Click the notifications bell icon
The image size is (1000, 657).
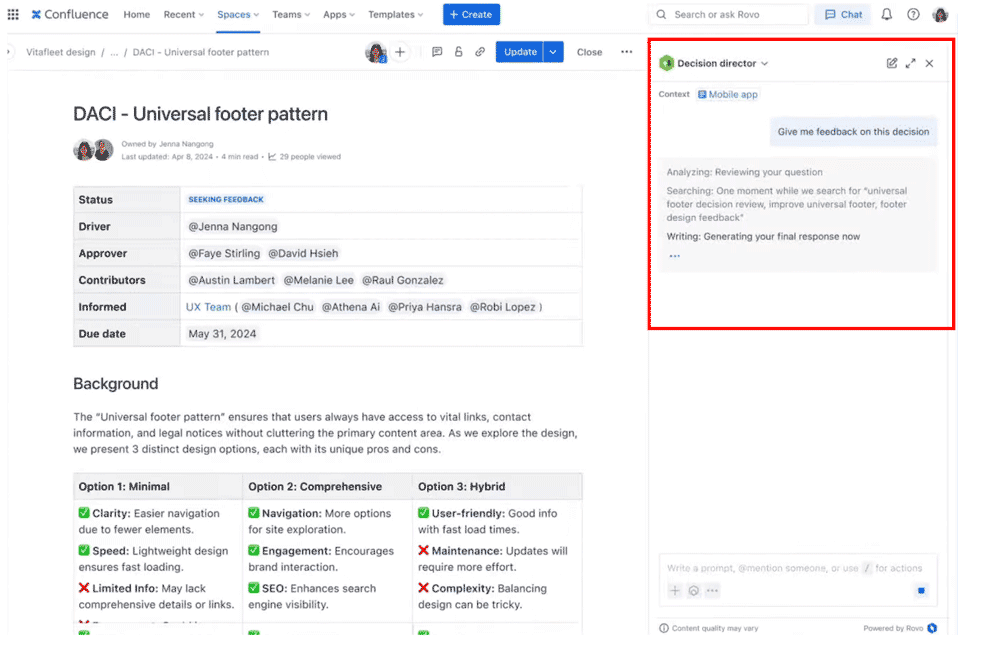[886, 15]
